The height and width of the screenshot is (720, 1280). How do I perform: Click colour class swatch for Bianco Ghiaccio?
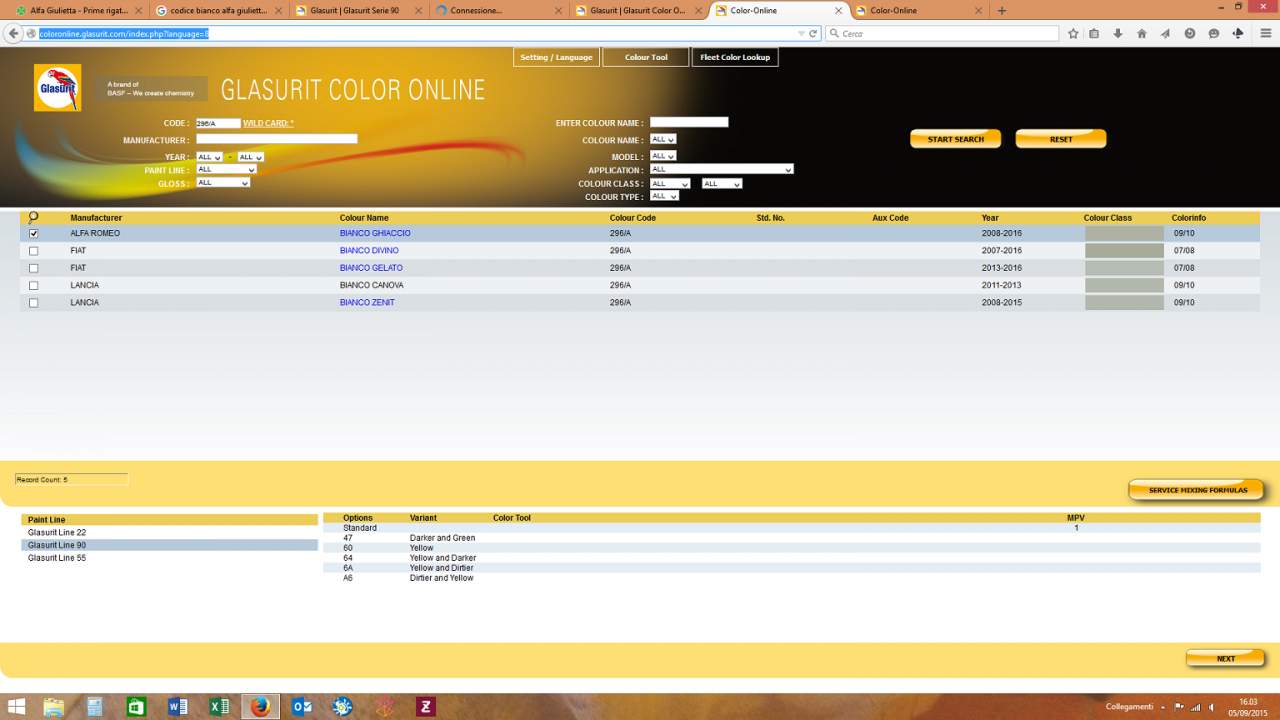[1124, 234]
